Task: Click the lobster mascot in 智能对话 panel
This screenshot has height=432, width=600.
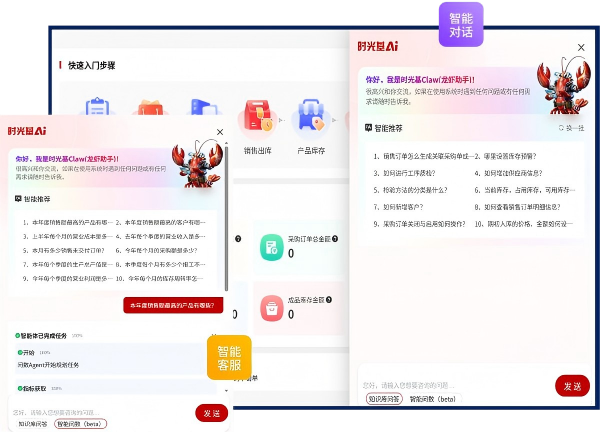Action: tap(563, 86)
